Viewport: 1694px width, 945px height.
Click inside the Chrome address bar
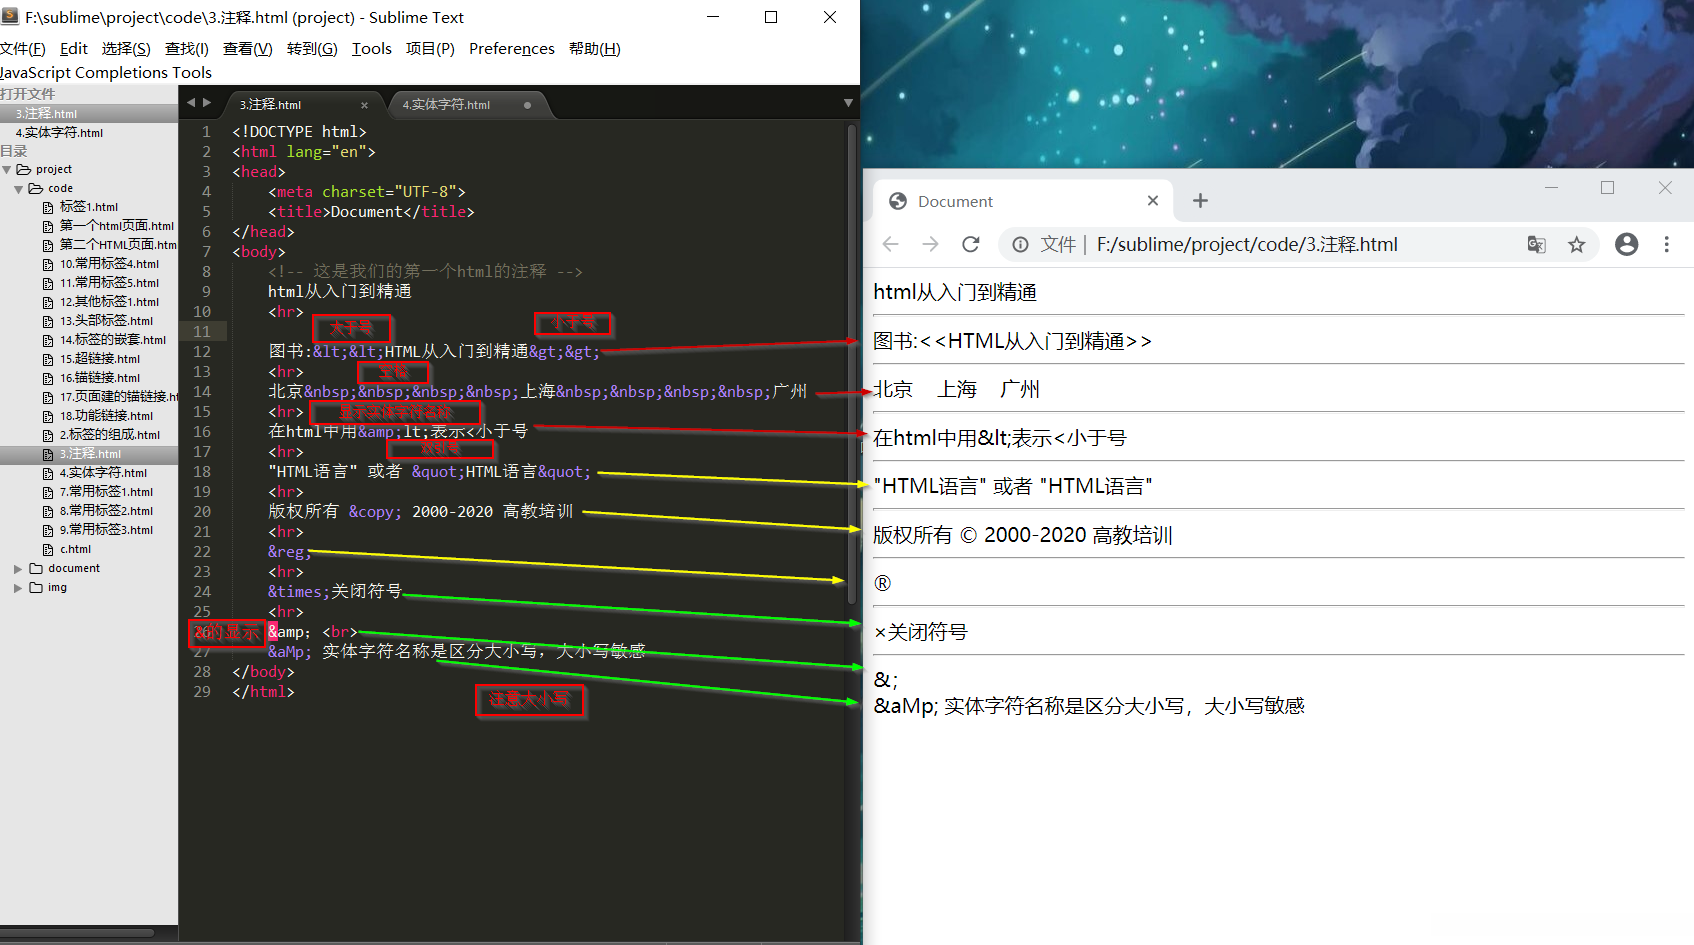click(x=1250, y=244)
